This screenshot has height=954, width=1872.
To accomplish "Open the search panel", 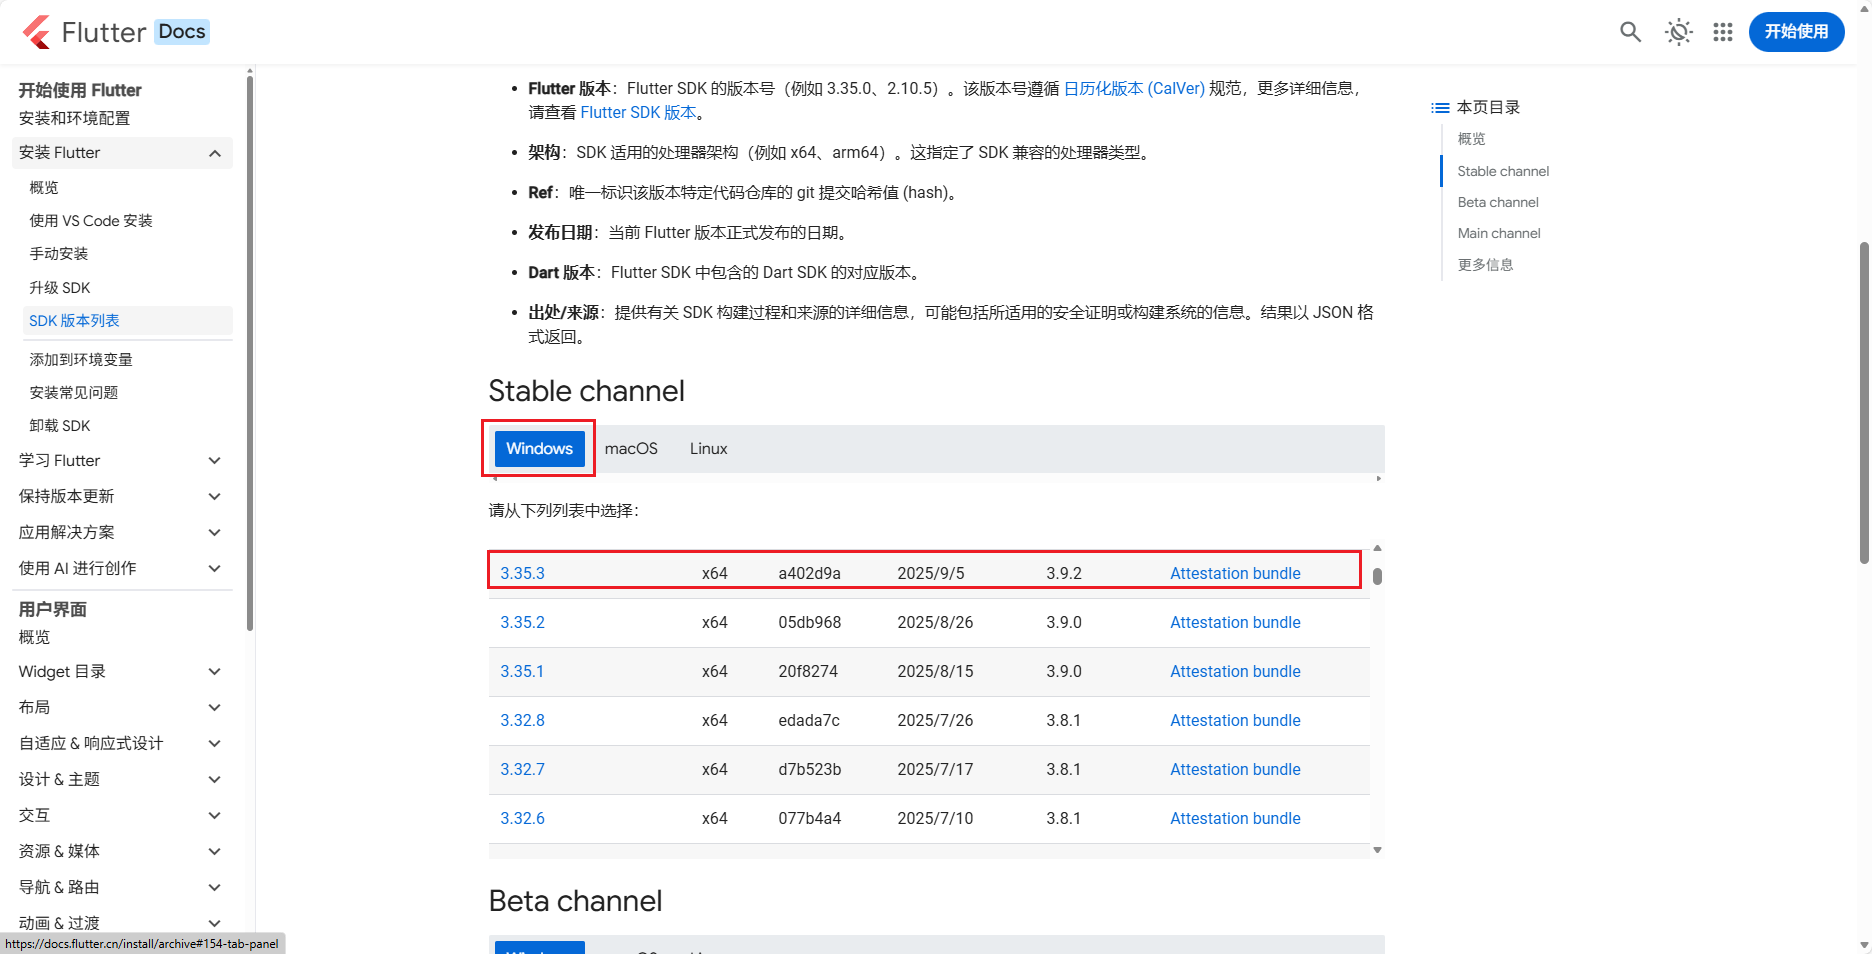I will (1629, 32).
